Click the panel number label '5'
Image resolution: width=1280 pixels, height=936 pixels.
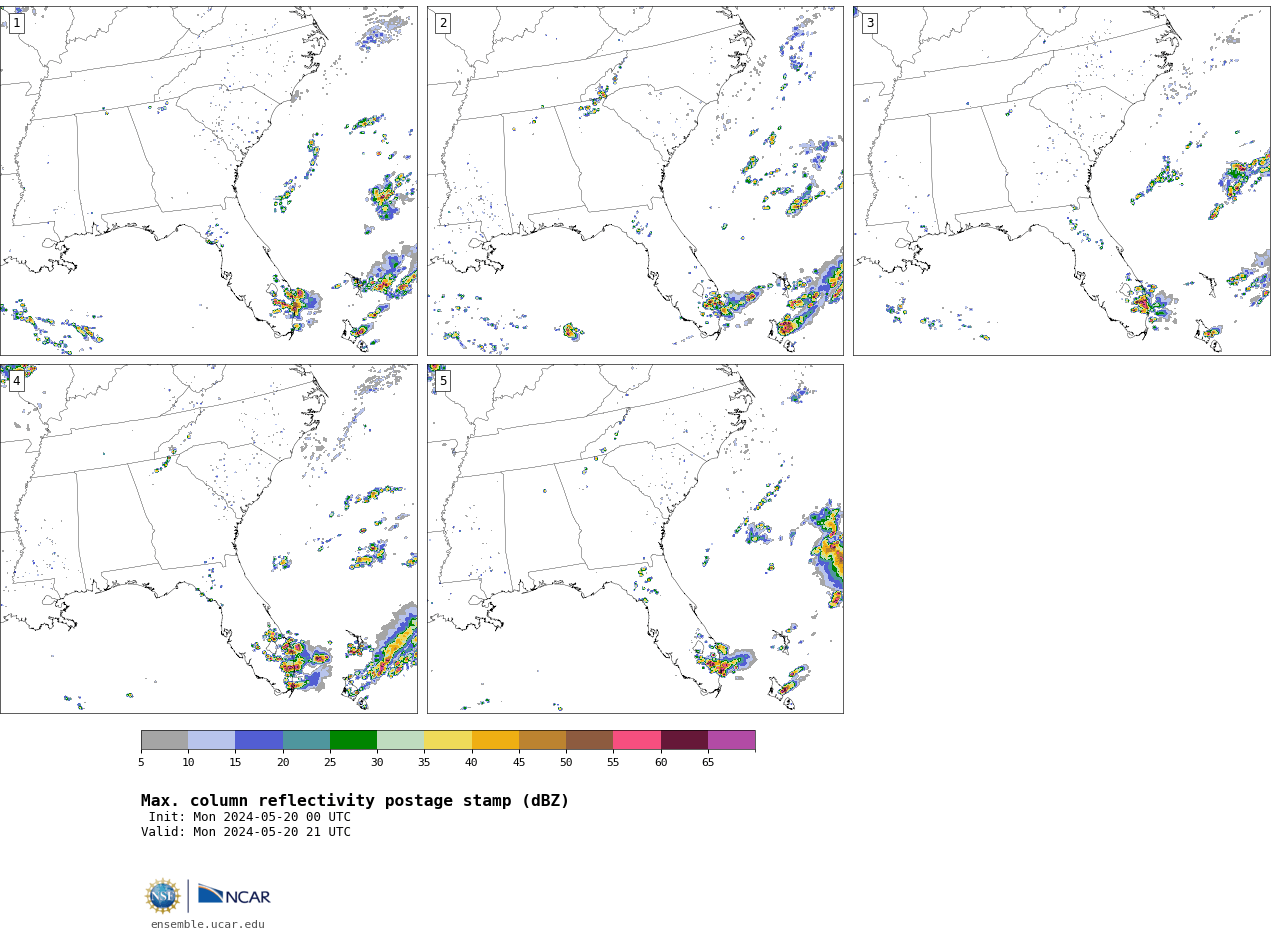tap(443, 381)
